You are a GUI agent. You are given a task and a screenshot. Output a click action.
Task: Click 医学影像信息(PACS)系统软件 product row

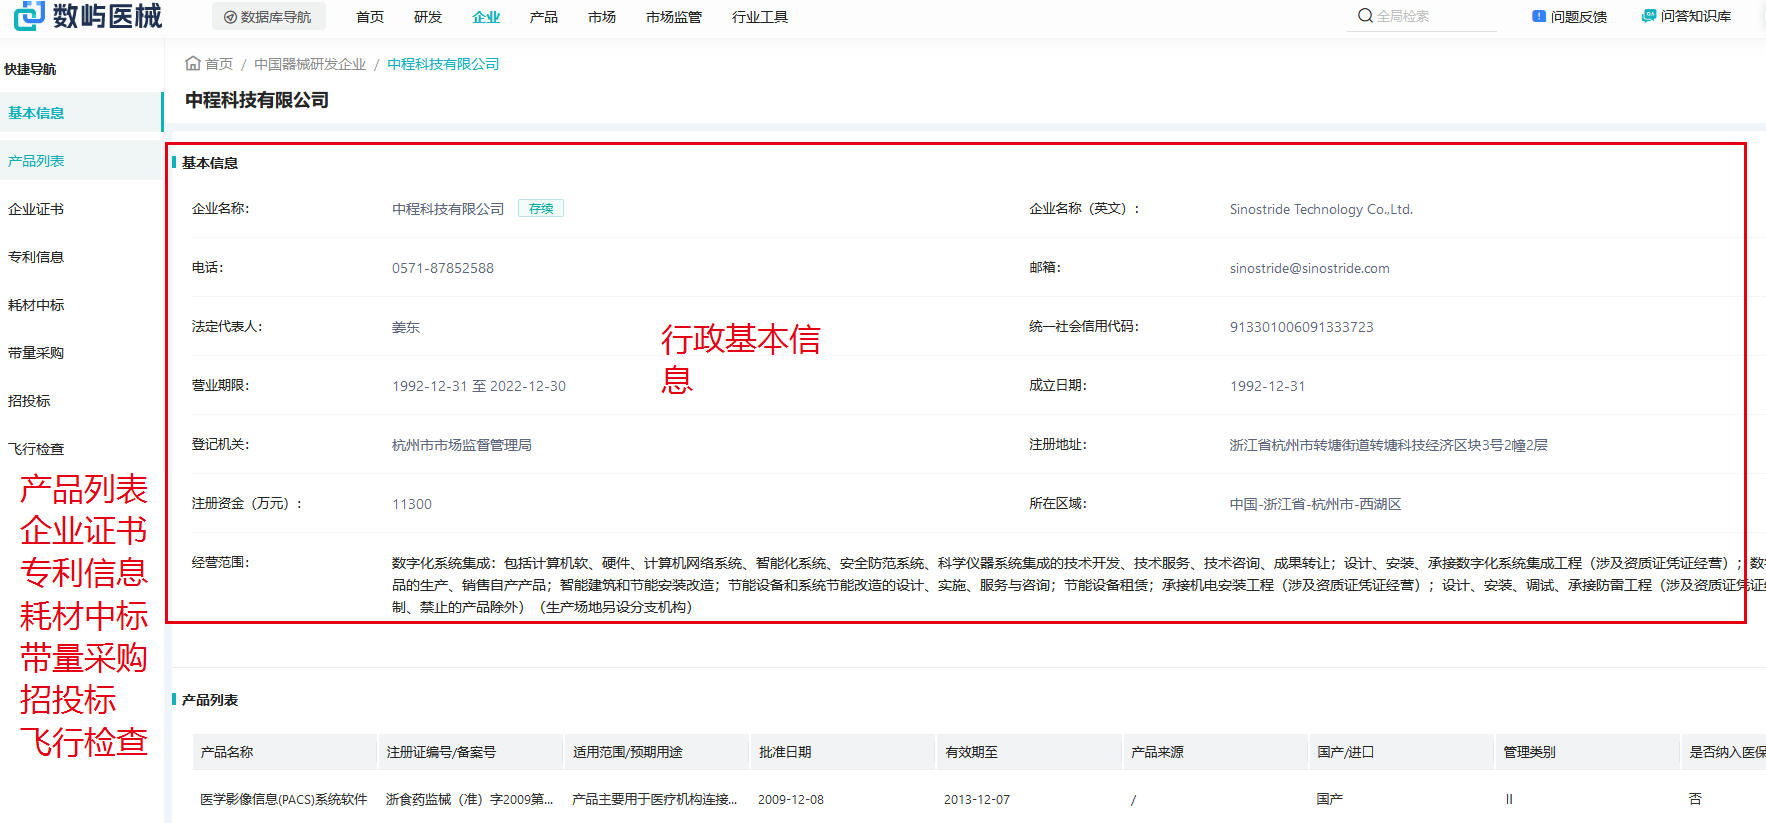[x=283, y=799]
